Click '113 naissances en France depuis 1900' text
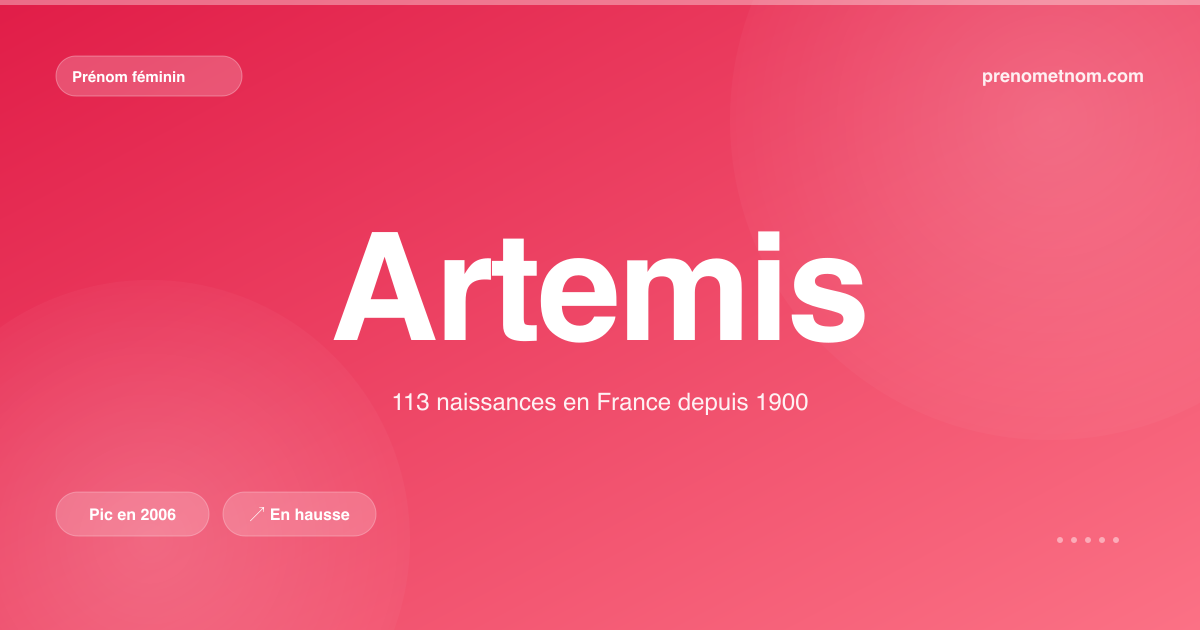Image resolution: width=1200 pixels, height=630 pixels. 600,403
